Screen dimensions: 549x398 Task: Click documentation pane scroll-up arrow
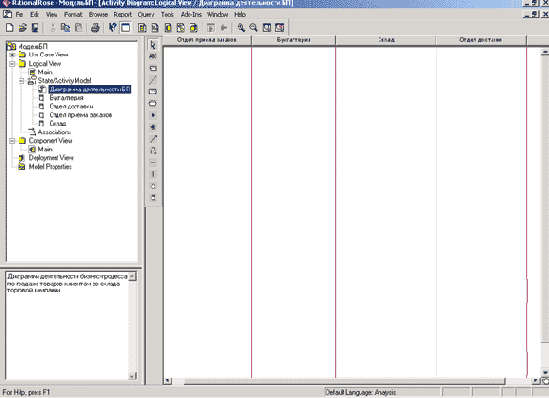point(132,277)
